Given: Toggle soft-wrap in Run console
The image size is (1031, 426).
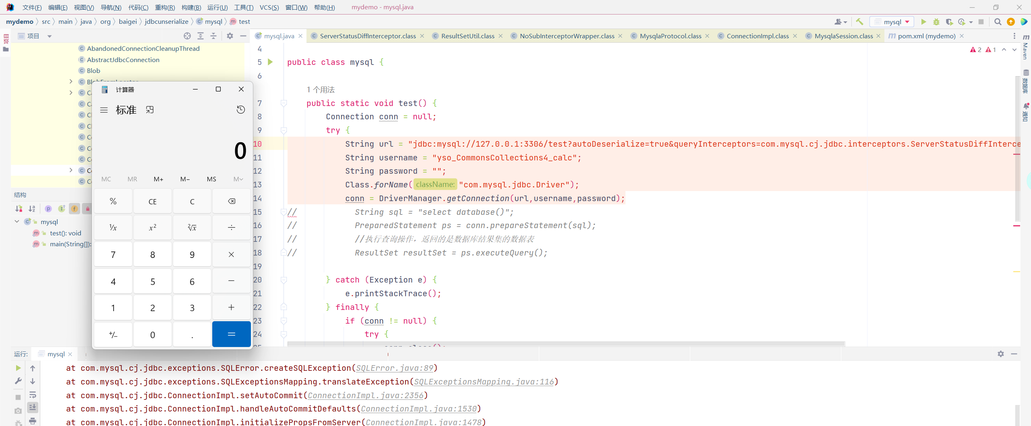Looking at the screenshot, I should (32, 395).
